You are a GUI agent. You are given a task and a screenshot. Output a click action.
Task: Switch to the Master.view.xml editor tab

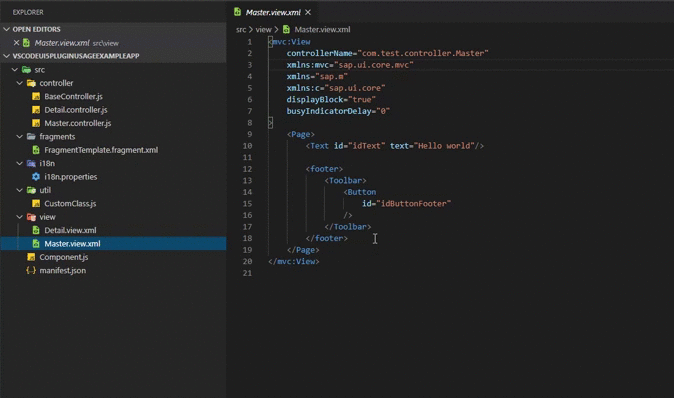pos(273,12)
